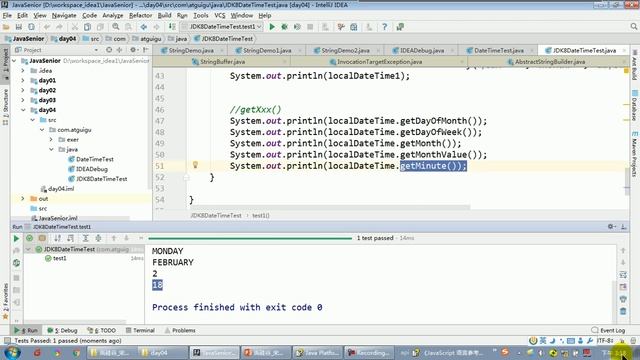Switch to IDEADebug.java tab
This screenshot has height=360, width=640.
(422, 51)
